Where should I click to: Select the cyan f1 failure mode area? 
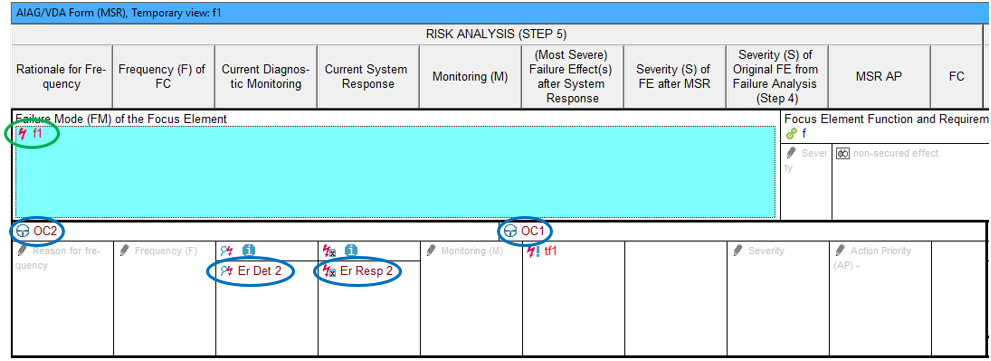(395, 171)
